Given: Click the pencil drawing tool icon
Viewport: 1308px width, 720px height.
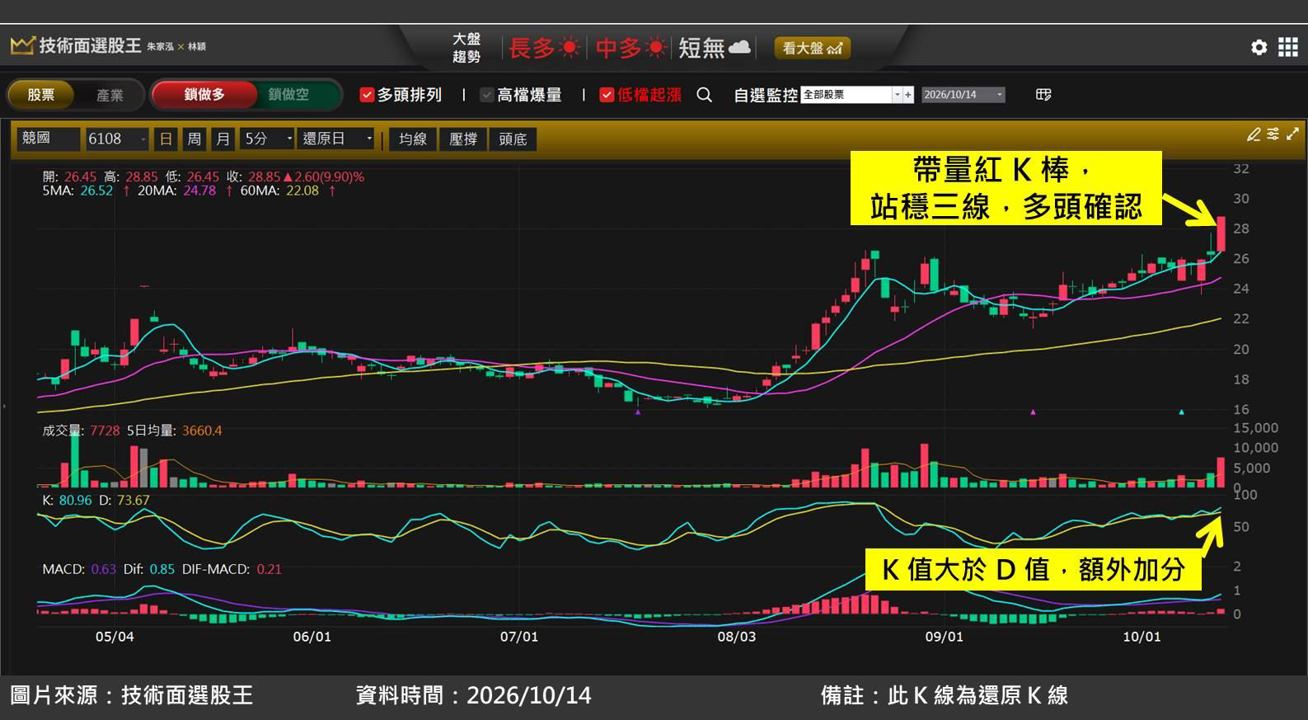Looking at the screenshot, I should tap(1253, 134).
